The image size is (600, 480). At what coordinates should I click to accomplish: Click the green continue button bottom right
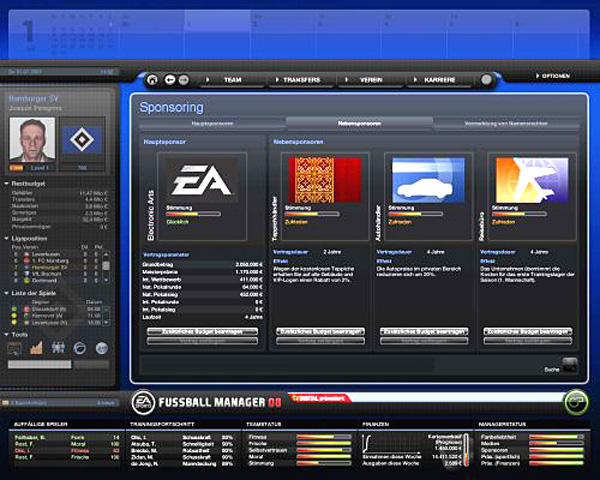point(576,402)
